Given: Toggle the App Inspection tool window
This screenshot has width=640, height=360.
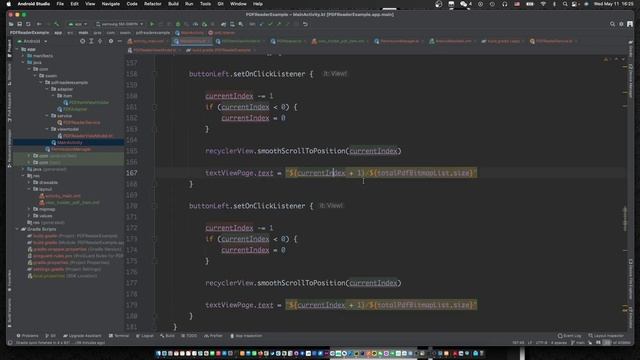Looking at the screenshot, I should point(246,336).
